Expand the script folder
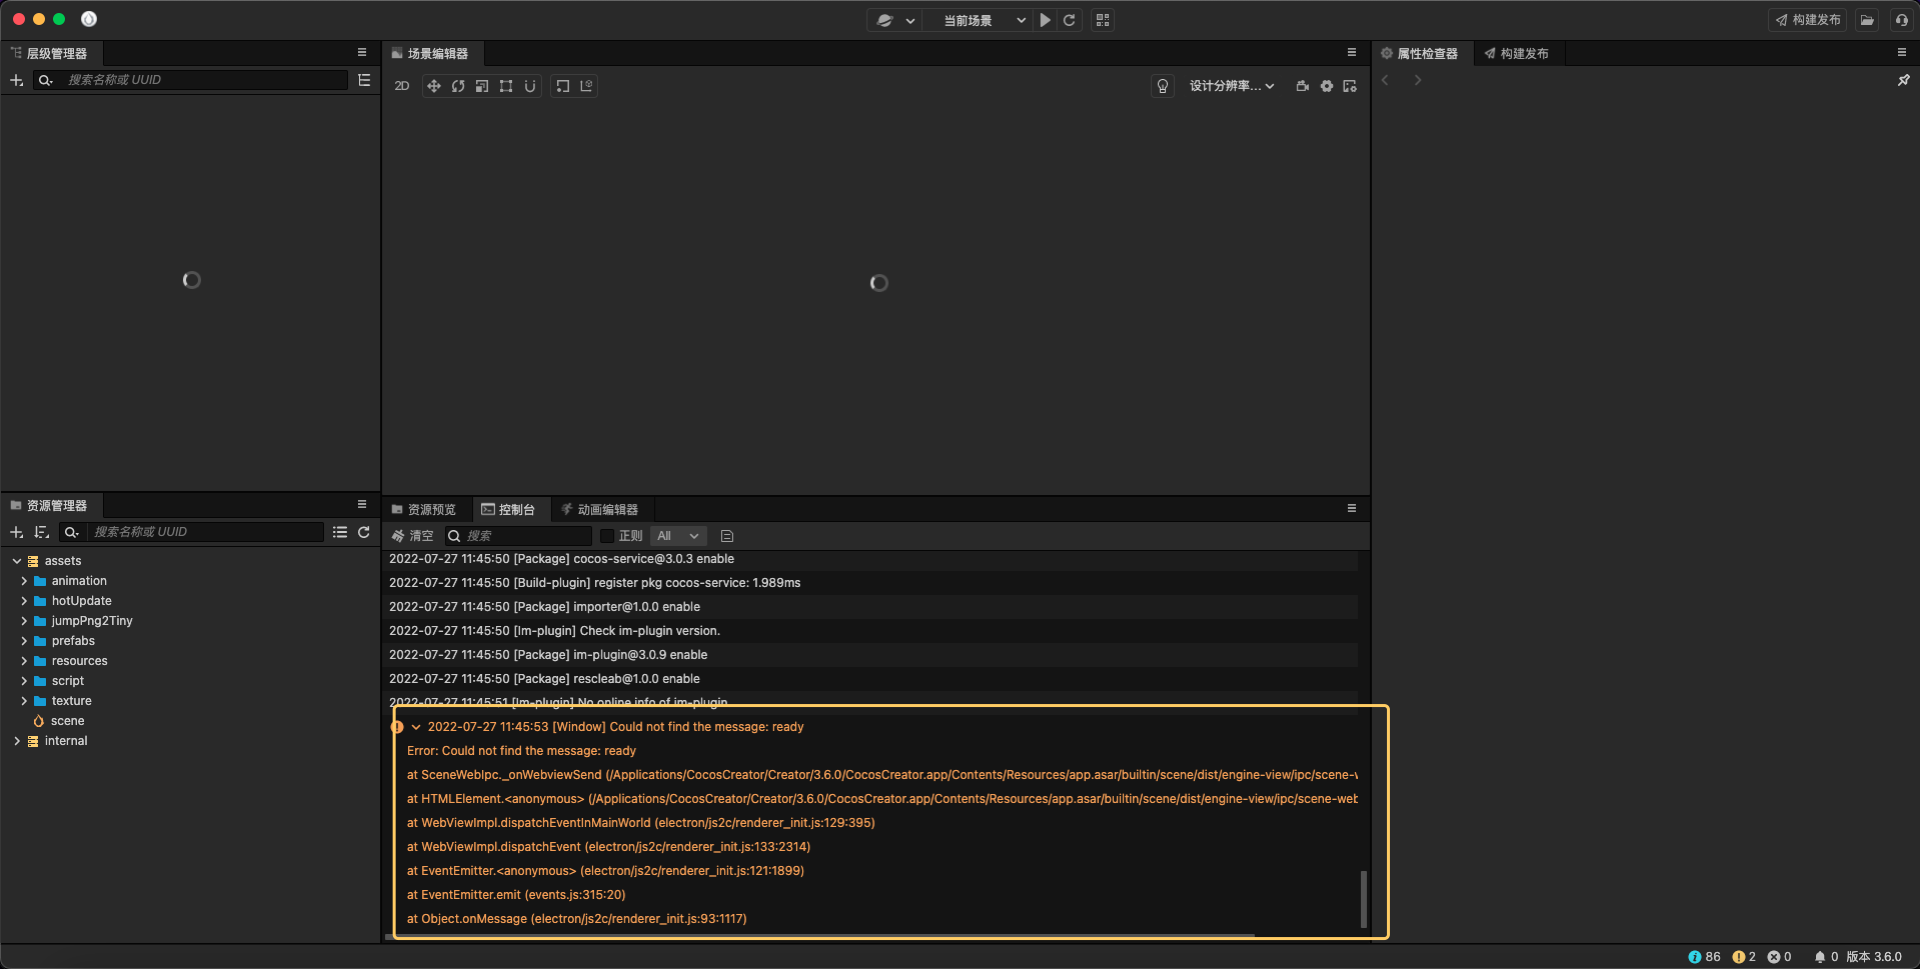The height and width of the screenshot is (969, 1920). 24,681
